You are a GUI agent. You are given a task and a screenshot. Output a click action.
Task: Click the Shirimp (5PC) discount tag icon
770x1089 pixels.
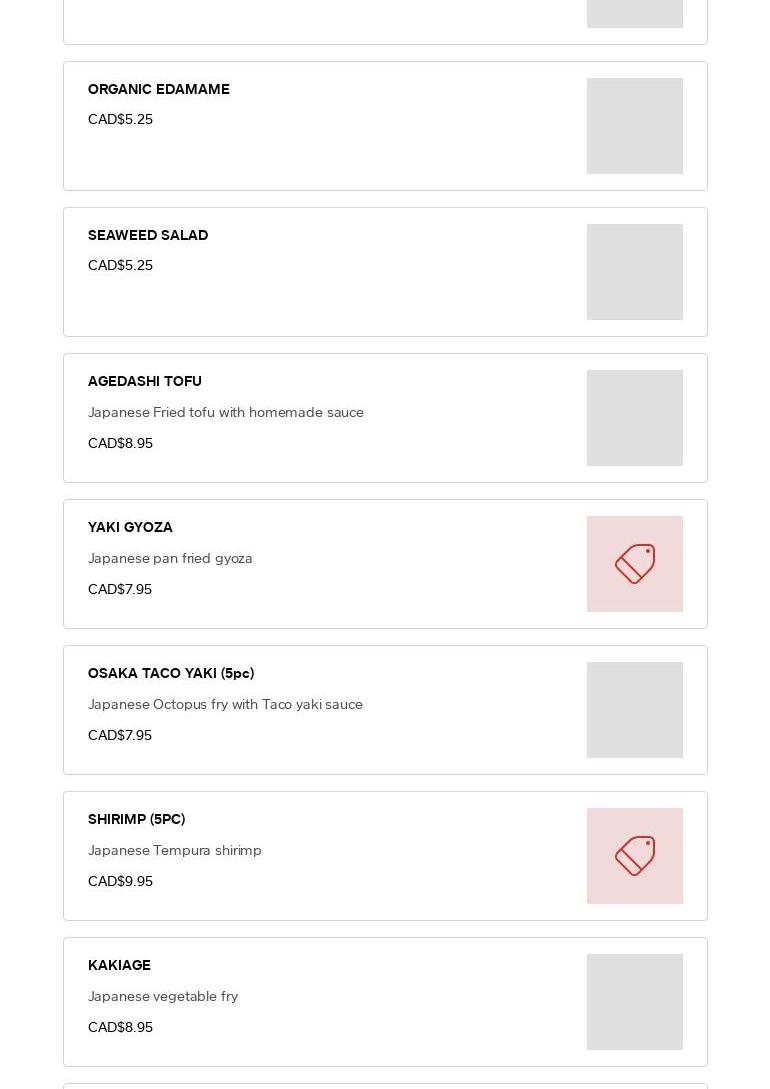(635, 856)
